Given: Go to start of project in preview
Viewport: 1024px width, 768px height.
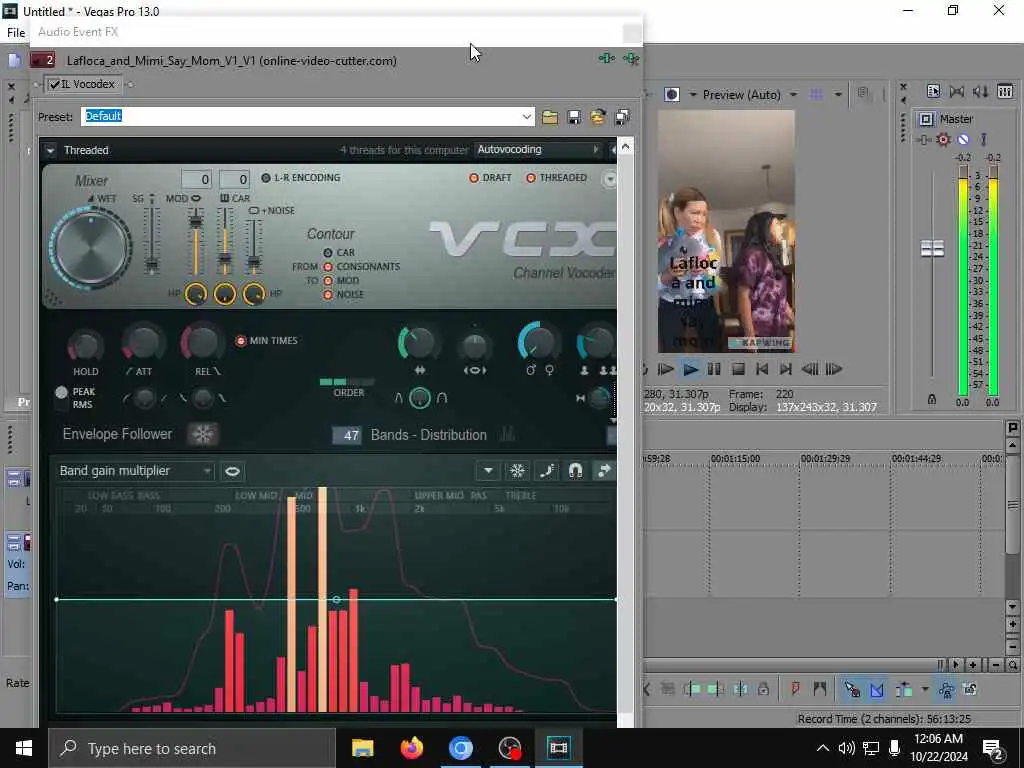Looking at the screenshot, I should (x=761, y=370).
